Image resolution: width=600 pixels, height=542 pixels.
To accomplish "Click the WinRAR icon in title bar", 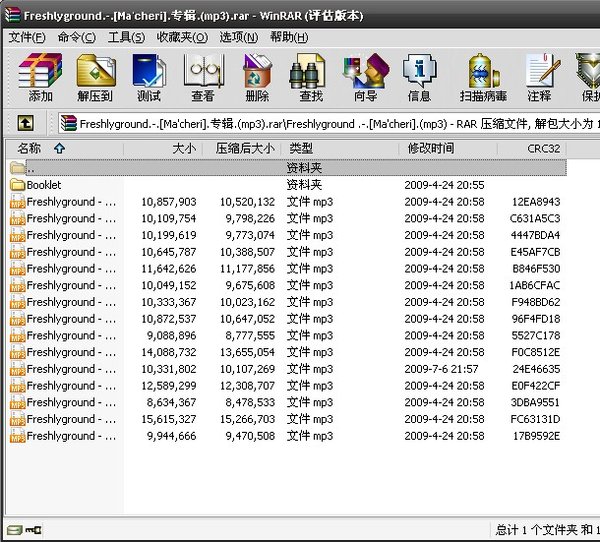I will click(x=12, y=15).
